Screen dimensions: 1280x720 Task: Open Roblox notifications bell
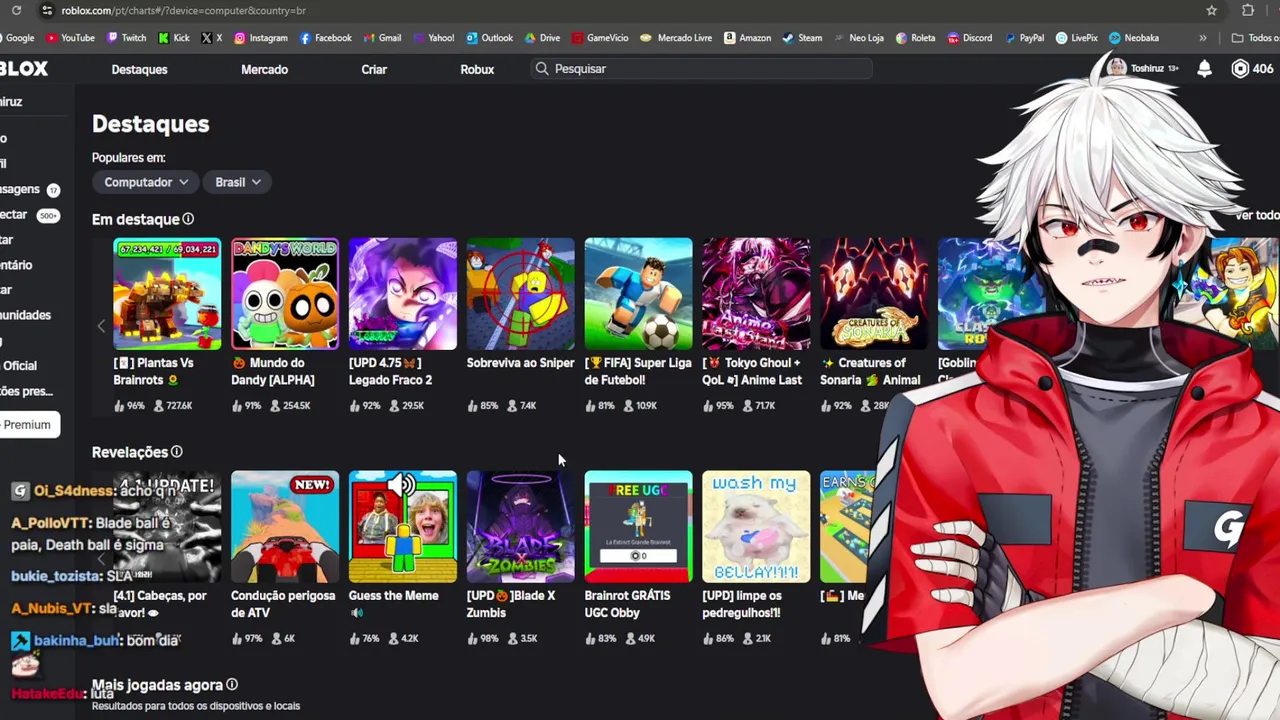pos(1204,68)
